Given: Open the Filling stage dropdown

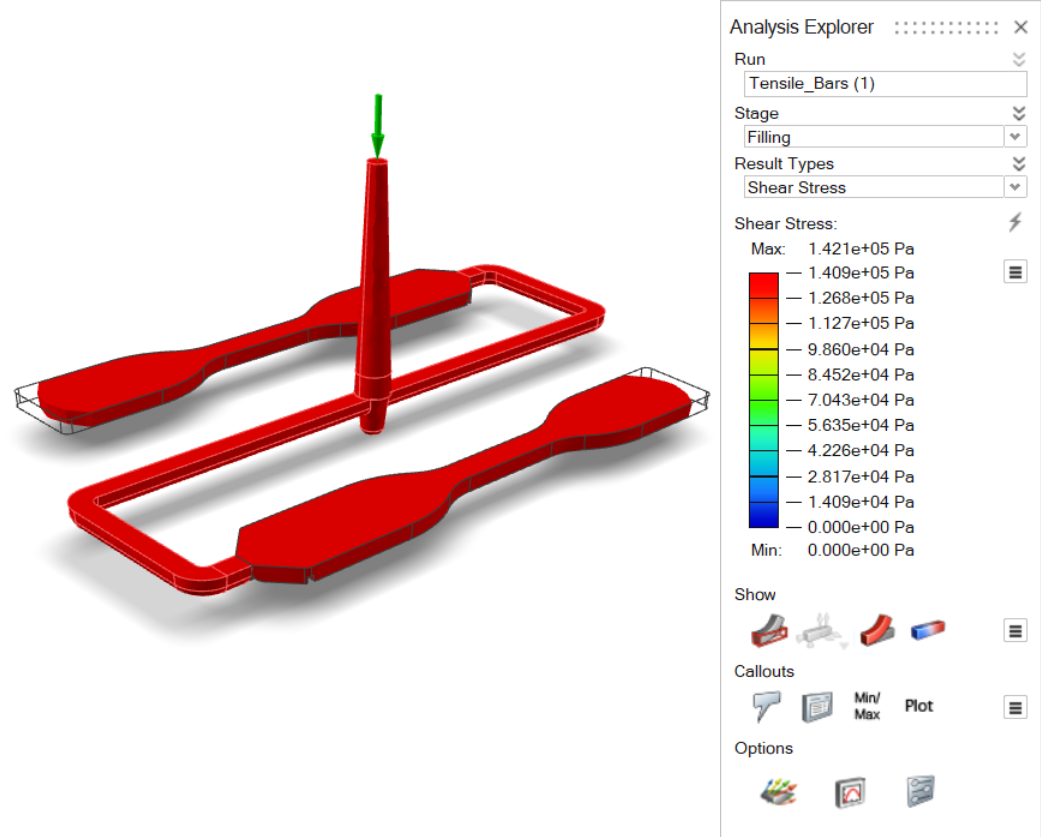Looking at the screenshot, I should coord(1014,137).
